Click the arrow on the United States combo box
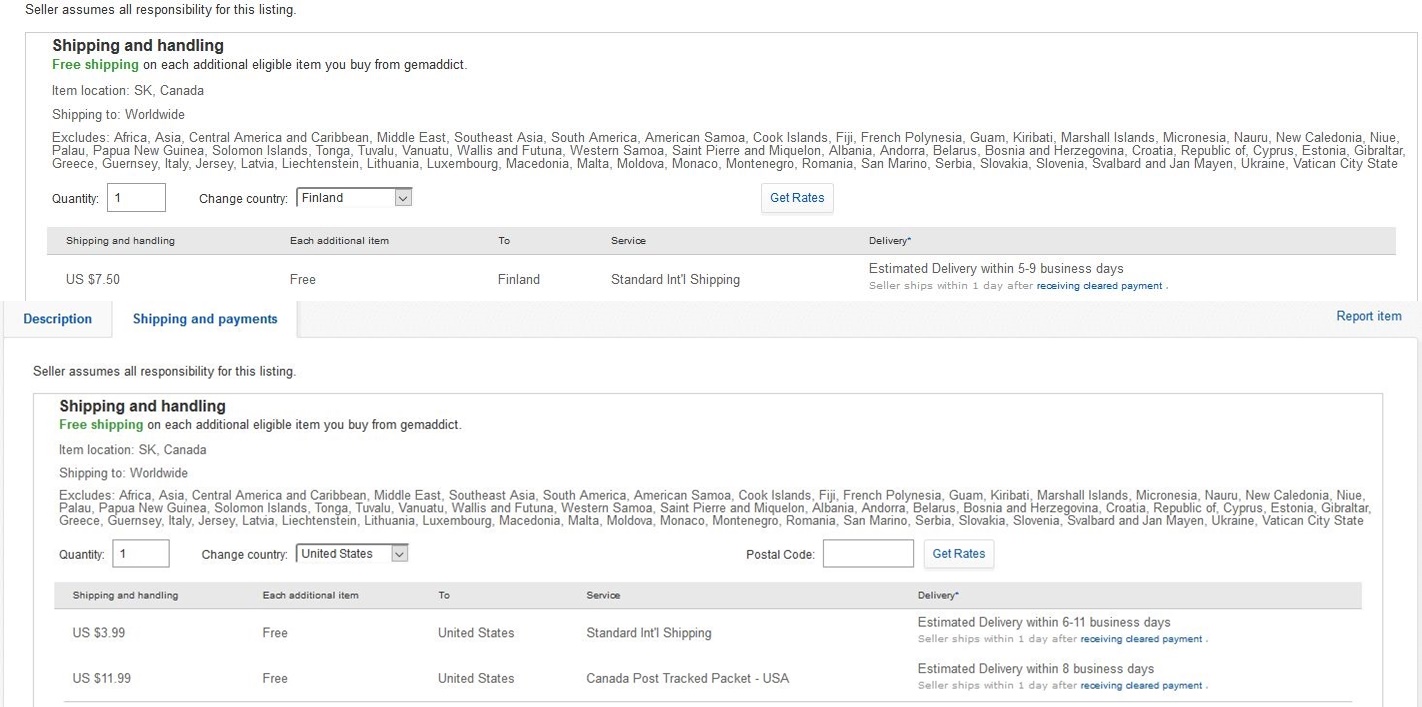The image size is (1422, 707). click(399, 554)
